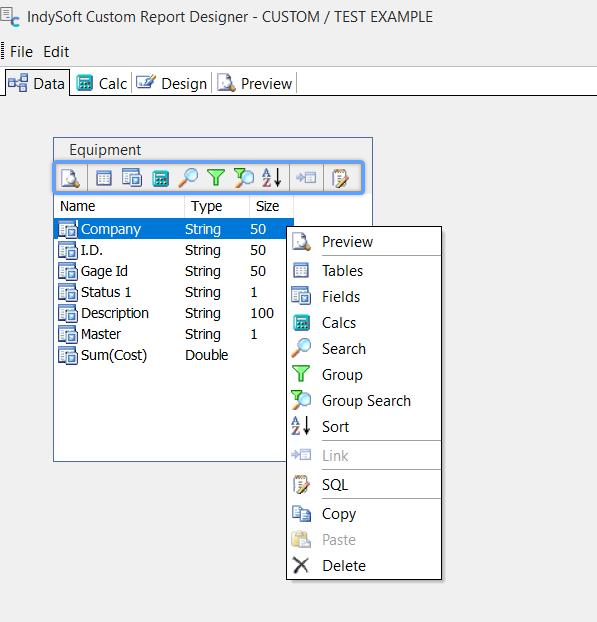
Task: Switch to the Preview tab
Action: pos(255,83)
